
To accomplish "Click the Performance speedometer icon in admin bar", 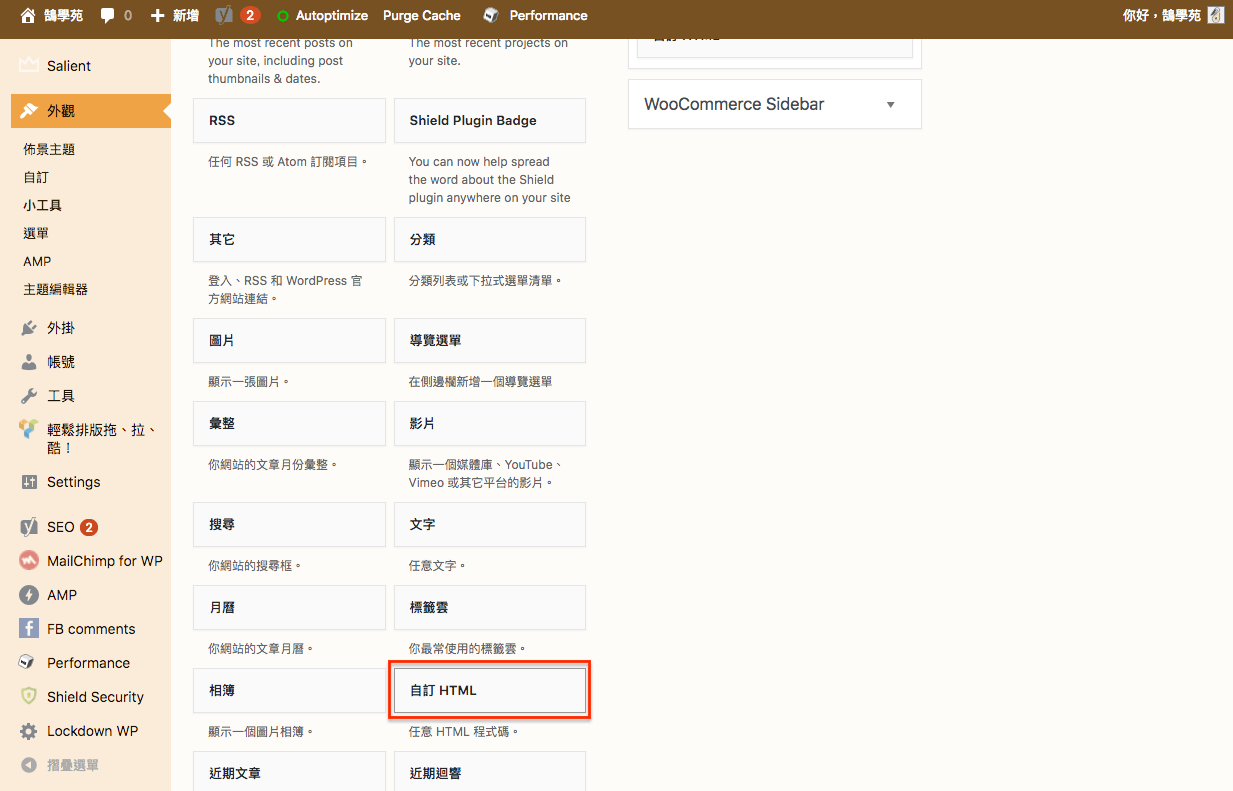I will pyautogui.click(x=490, y=15).
